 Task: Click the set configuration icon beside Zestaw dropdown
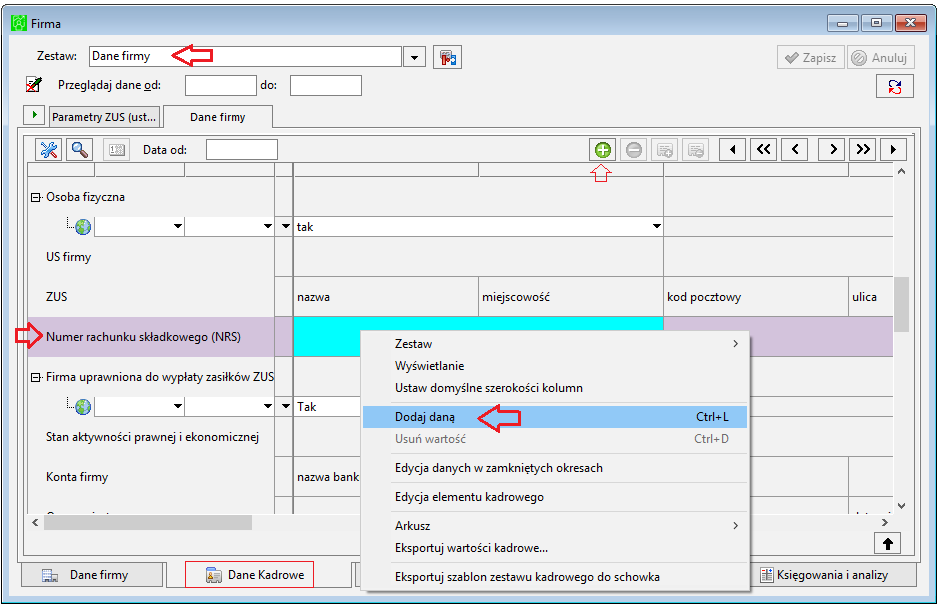[x=447, y=58]
